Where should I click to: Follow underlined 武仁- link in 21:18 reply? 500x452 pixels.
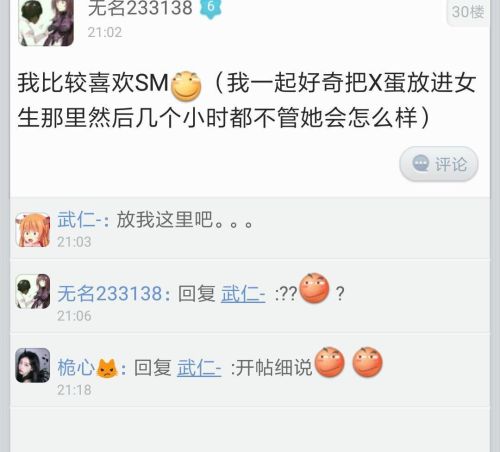tap(199, 368)
